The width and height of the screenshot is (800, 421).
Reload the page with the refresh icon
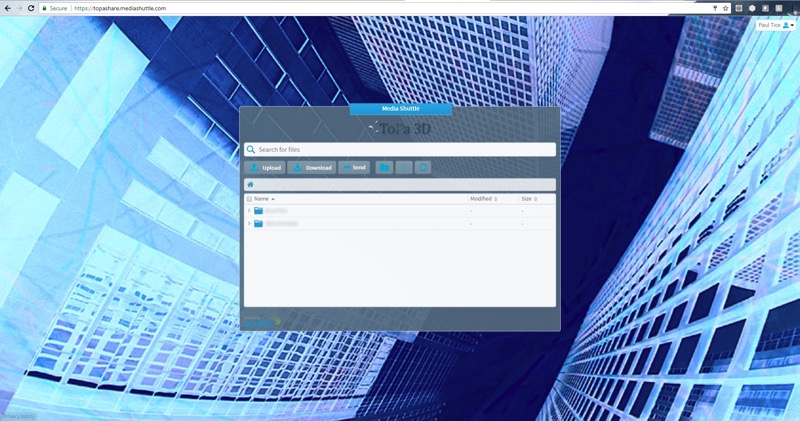click(x=31, y=8)
